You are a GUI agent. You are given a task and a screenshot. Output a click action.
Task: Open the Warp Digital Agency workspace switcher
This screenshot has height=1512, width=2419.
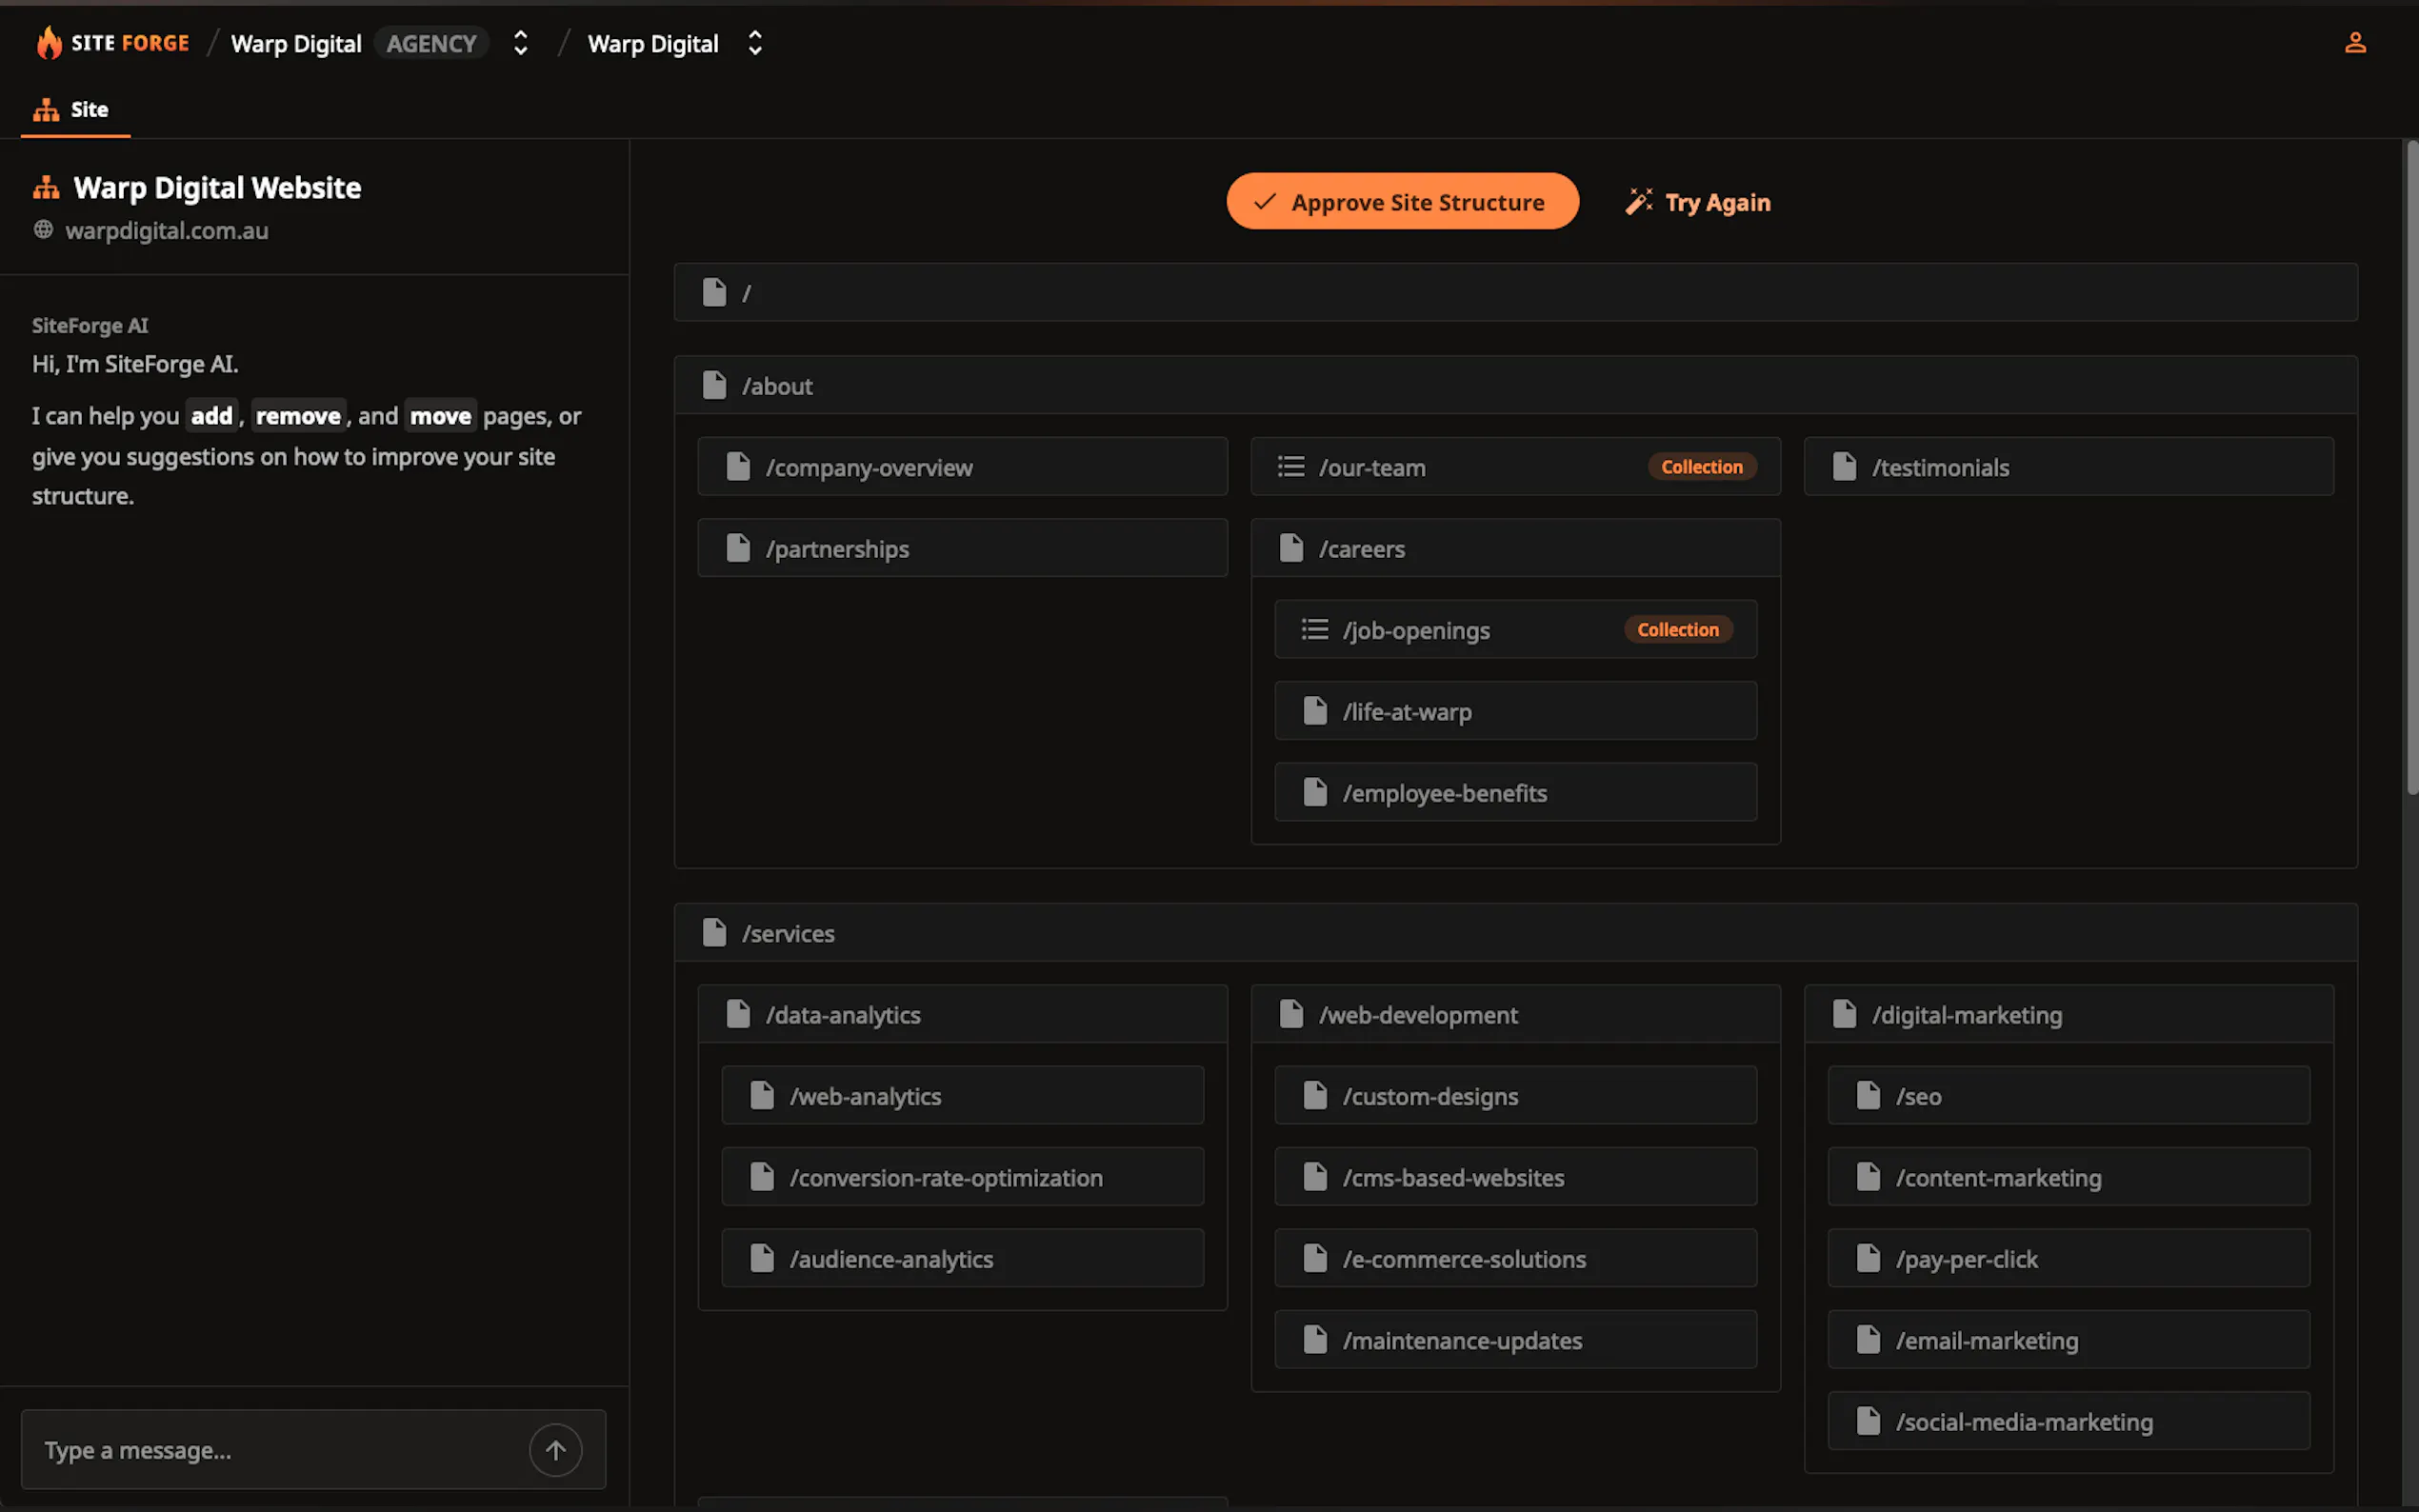coord(520,43)
